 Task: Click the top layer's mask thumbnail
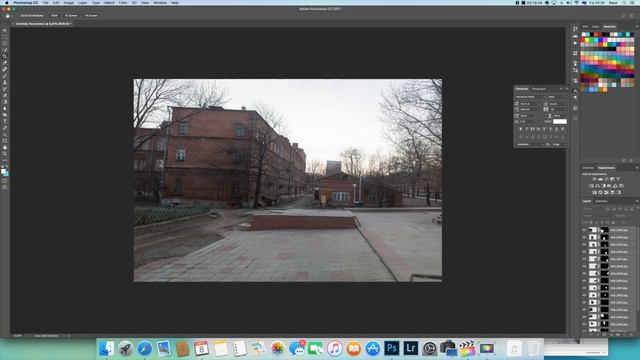tap(604, 230)
